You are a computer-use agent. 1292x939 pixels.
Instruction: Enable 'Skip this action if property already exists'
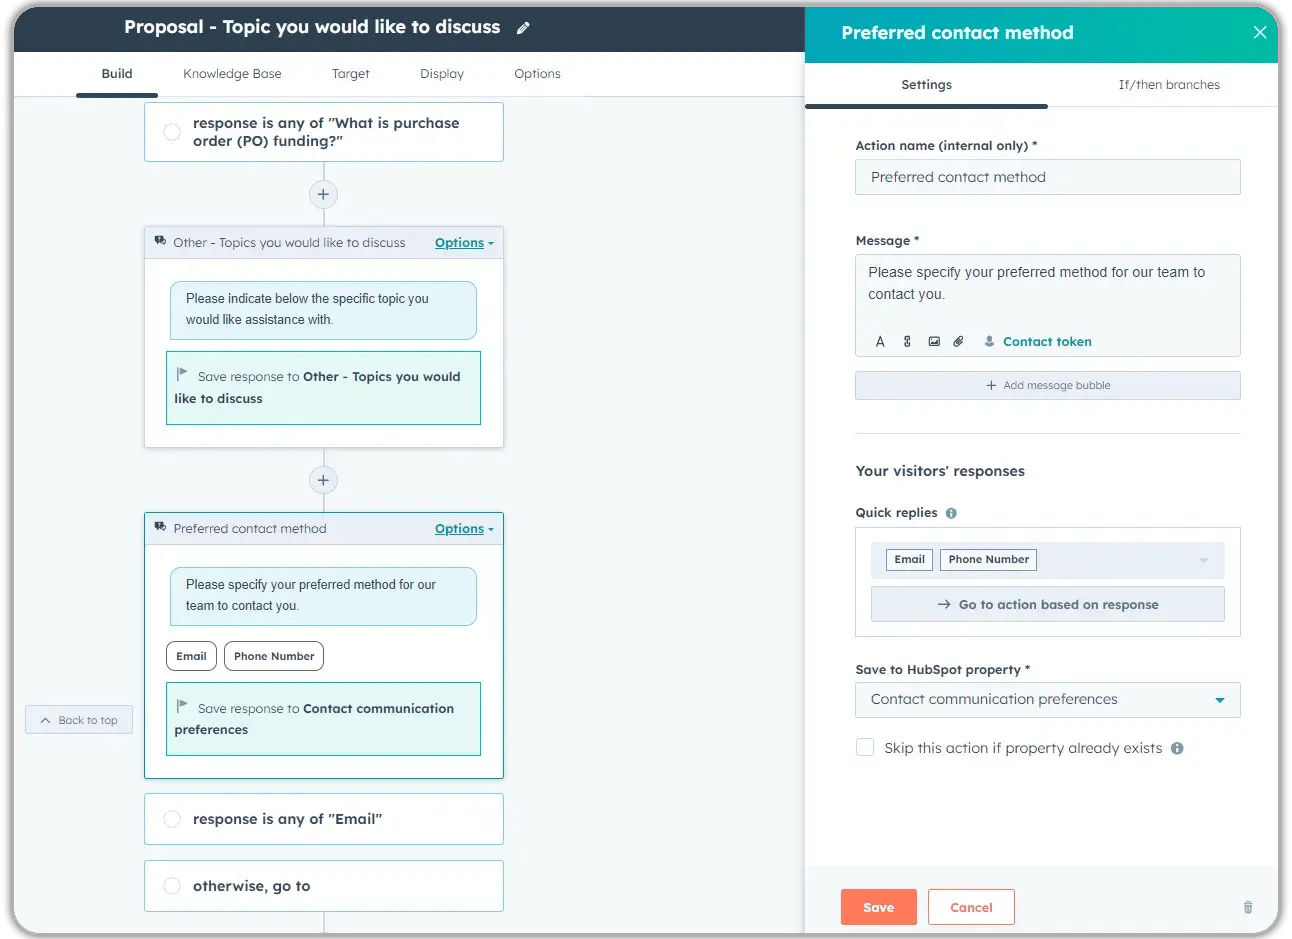(x=864, y=747)
